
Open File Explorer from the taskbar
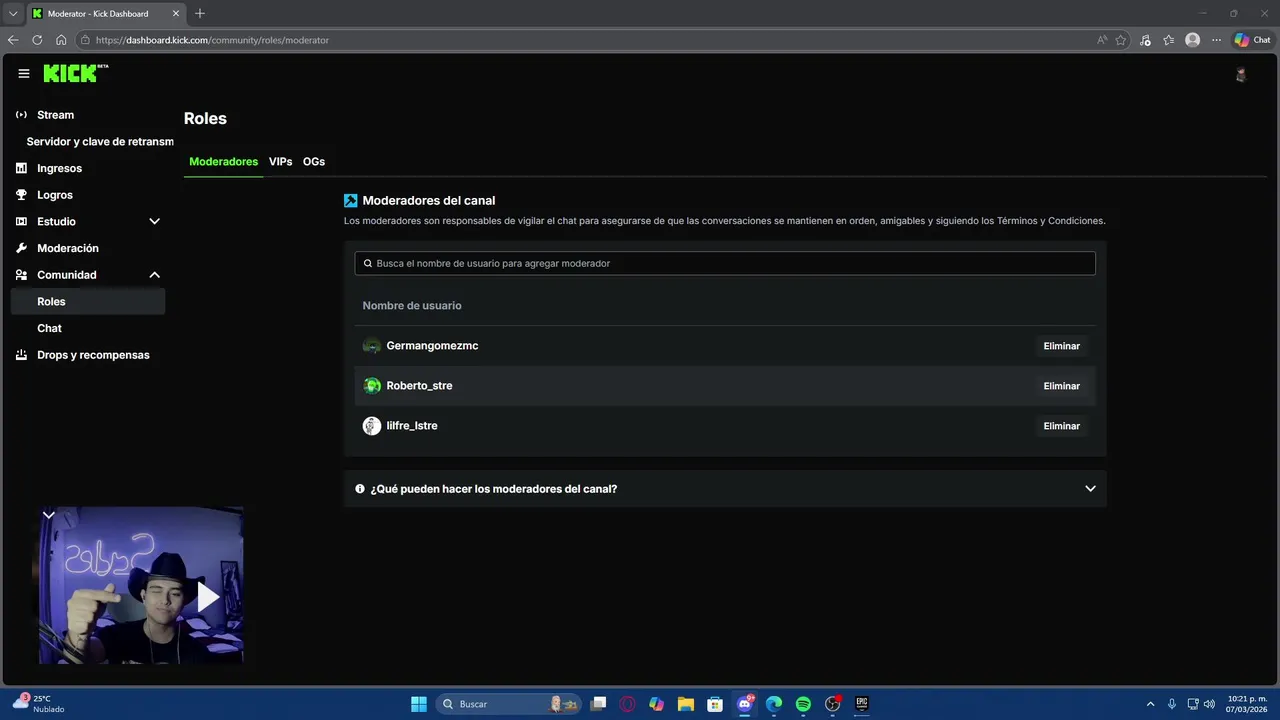tap(685, 704)
